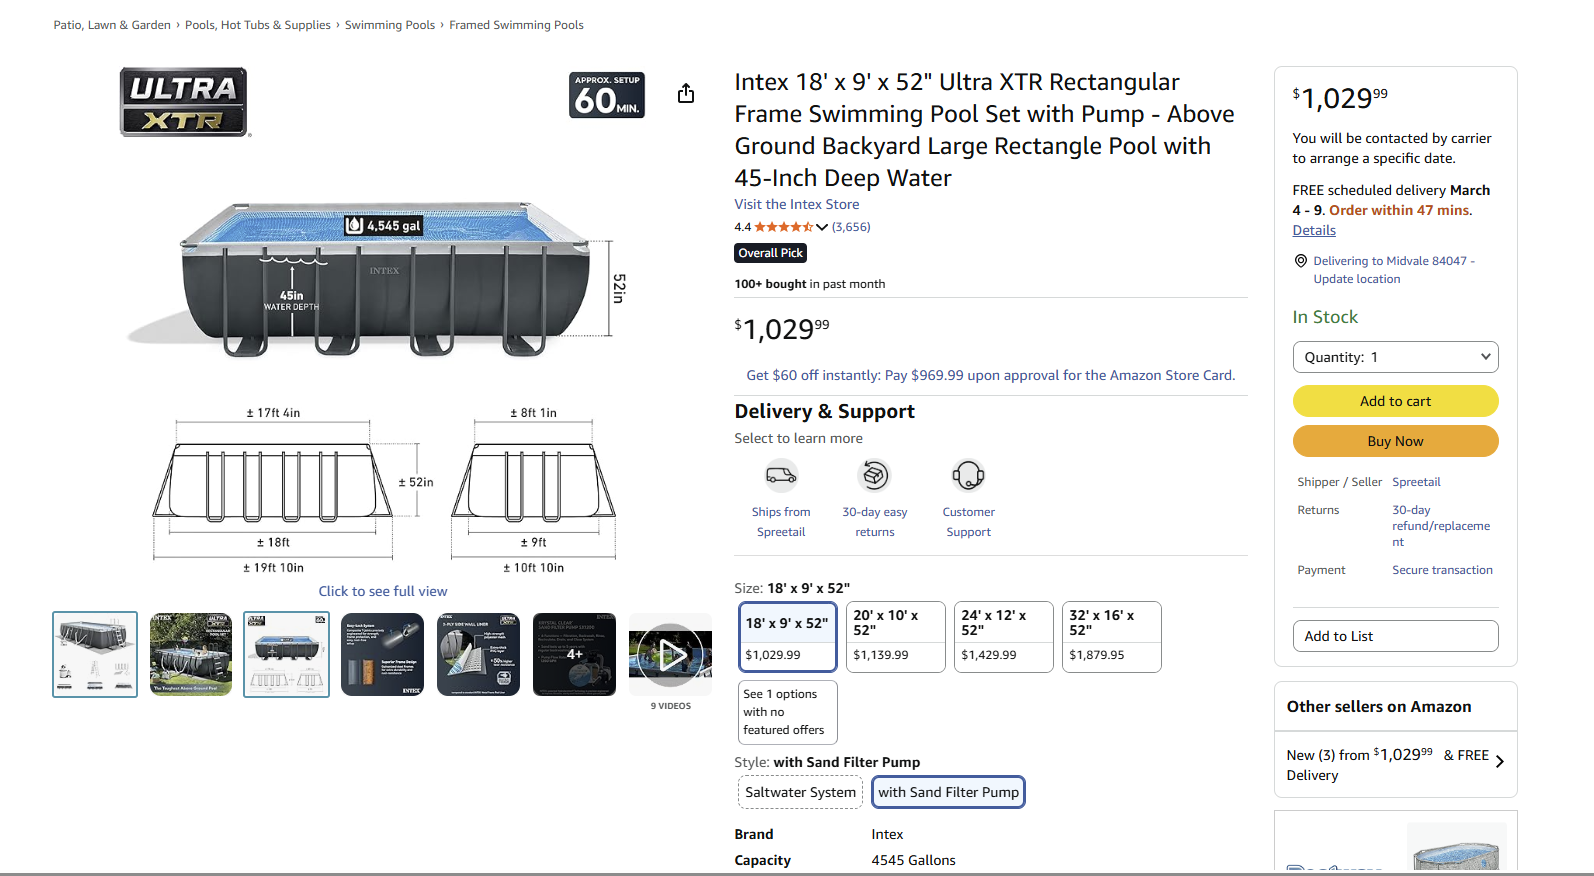Select the 24' x 12' x 52" size option
Image resolution: width=1594 pixels, height=876 pixels.
1003,636
